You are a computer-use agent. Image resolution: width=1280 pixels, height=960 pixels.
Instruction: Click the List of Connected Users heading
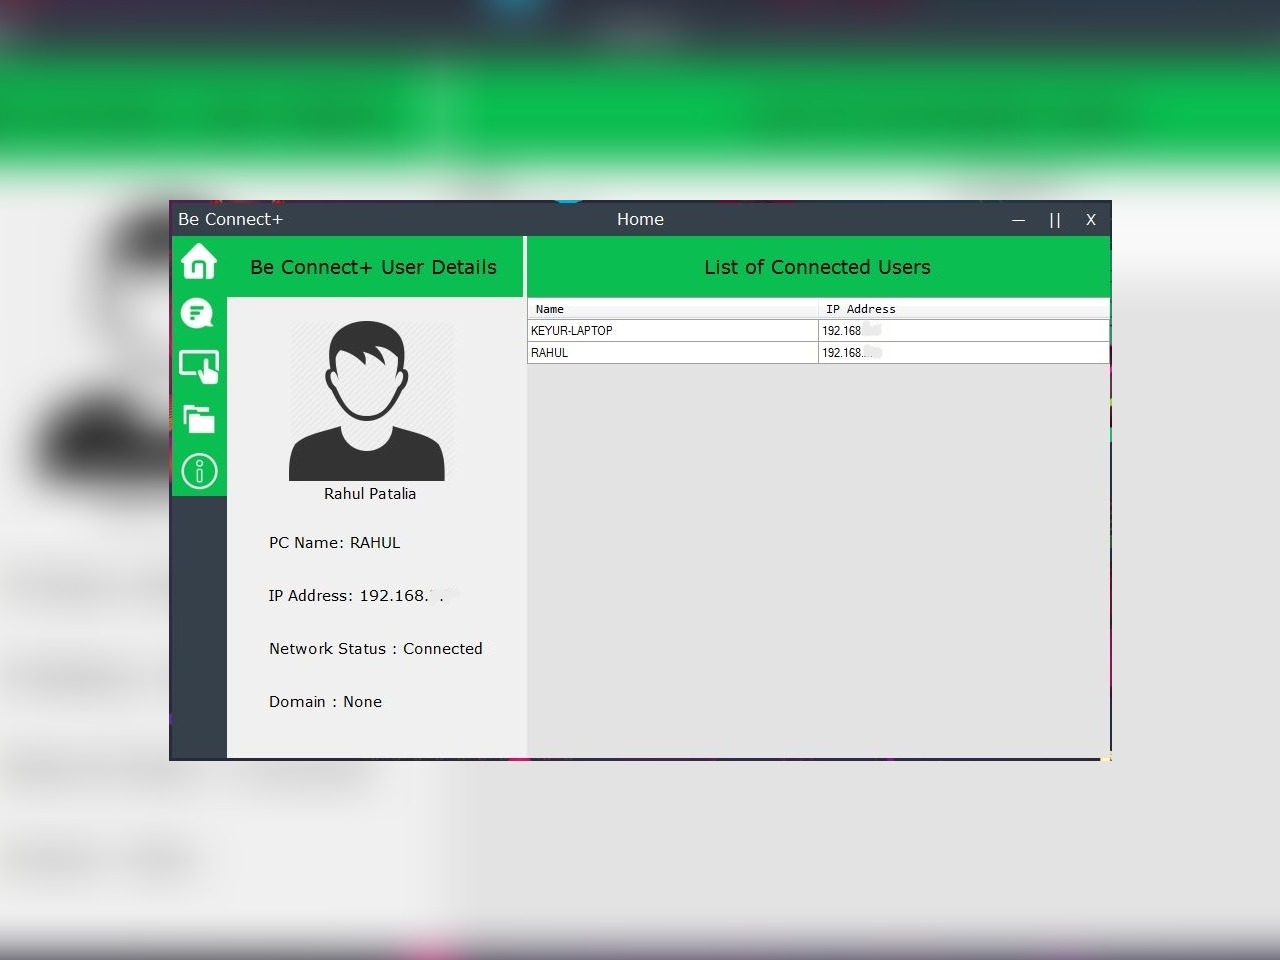(817, 267)
